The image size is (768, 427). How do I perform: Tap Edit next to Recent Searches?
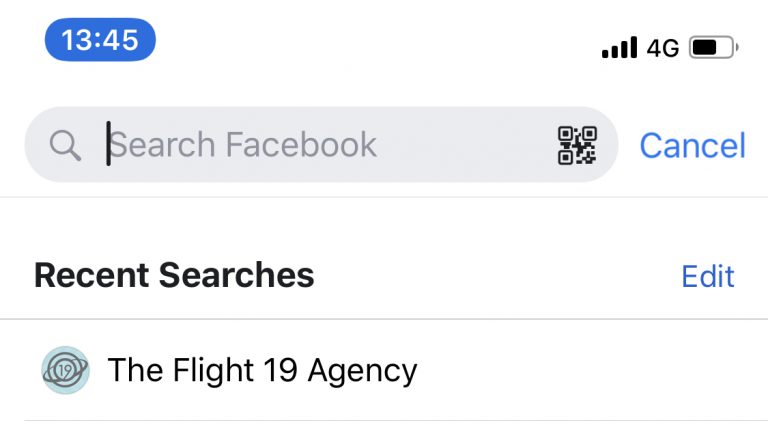pyautogui.click(x=708, y=276)
